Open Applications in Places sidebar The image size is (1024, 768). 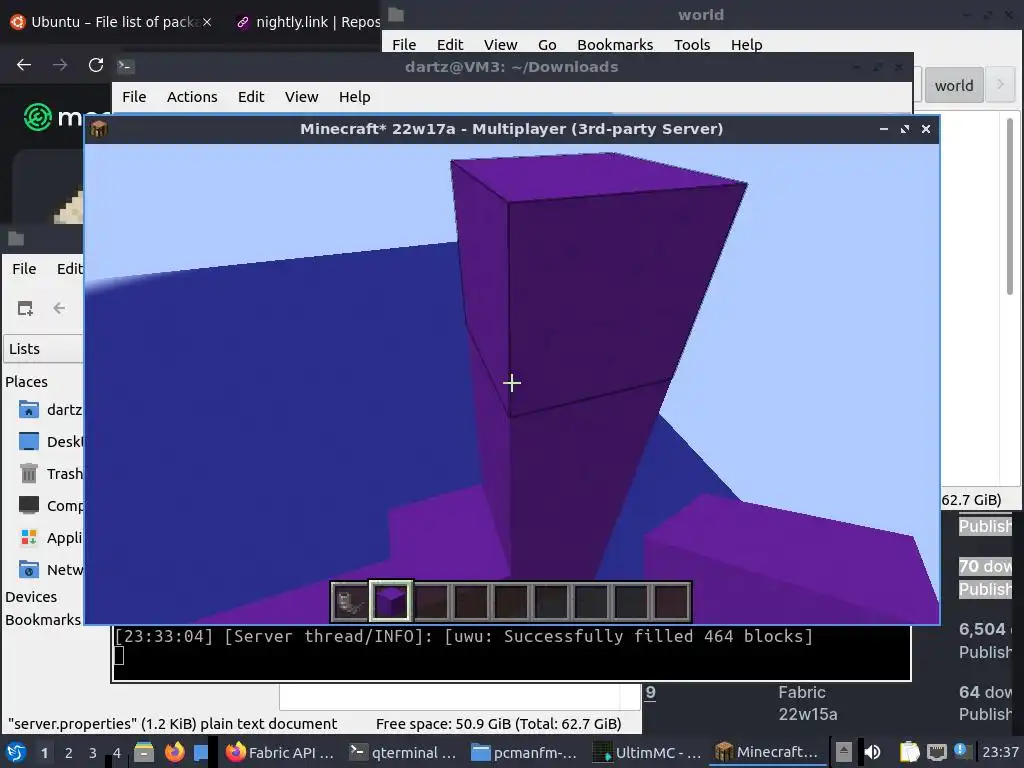coord(51,537)
